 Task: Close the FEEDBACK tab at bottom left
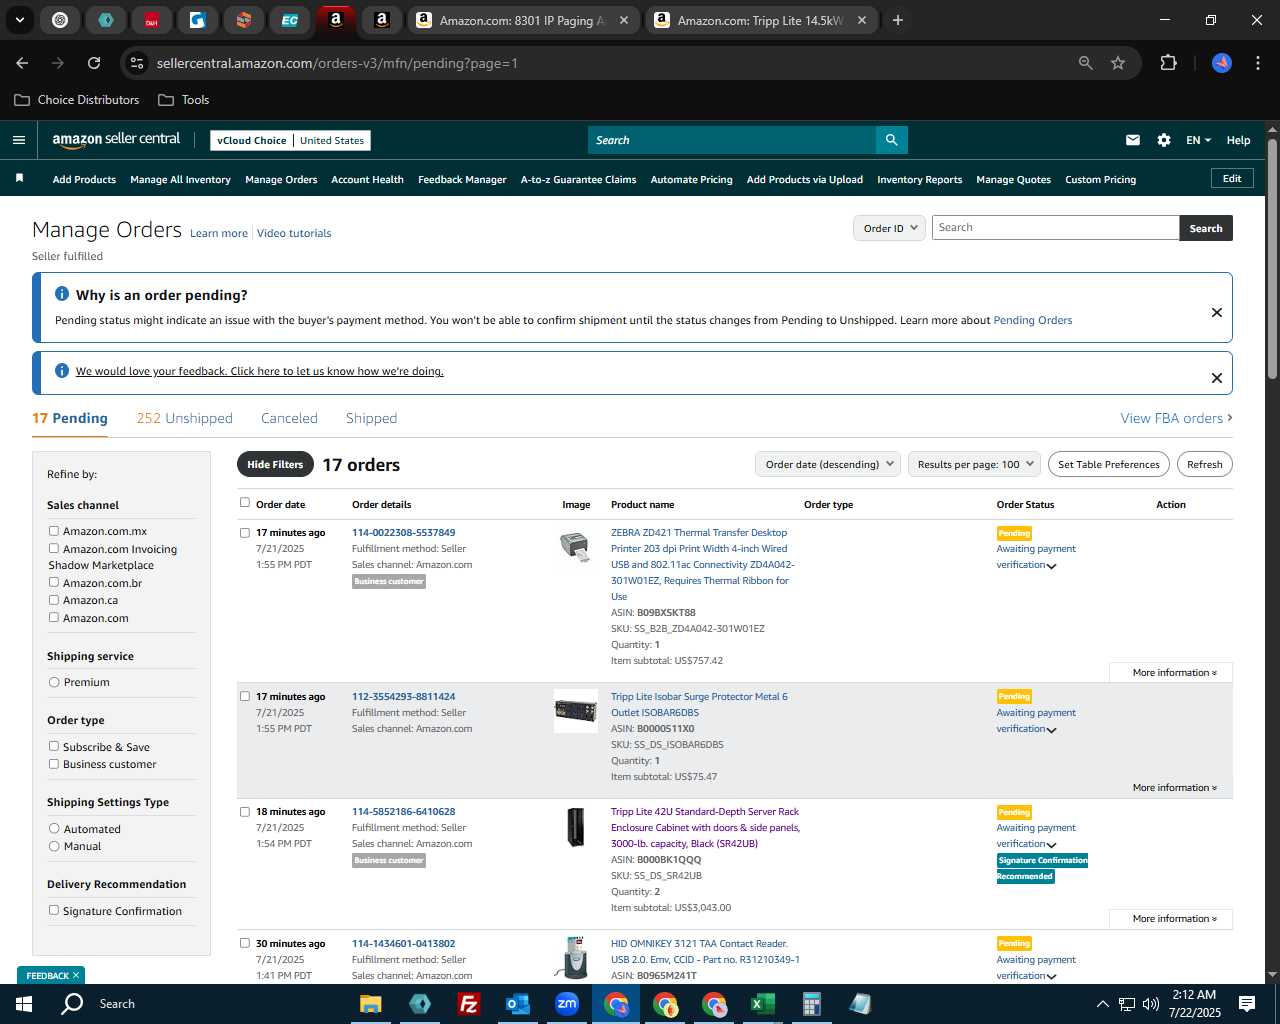point(76,975)
